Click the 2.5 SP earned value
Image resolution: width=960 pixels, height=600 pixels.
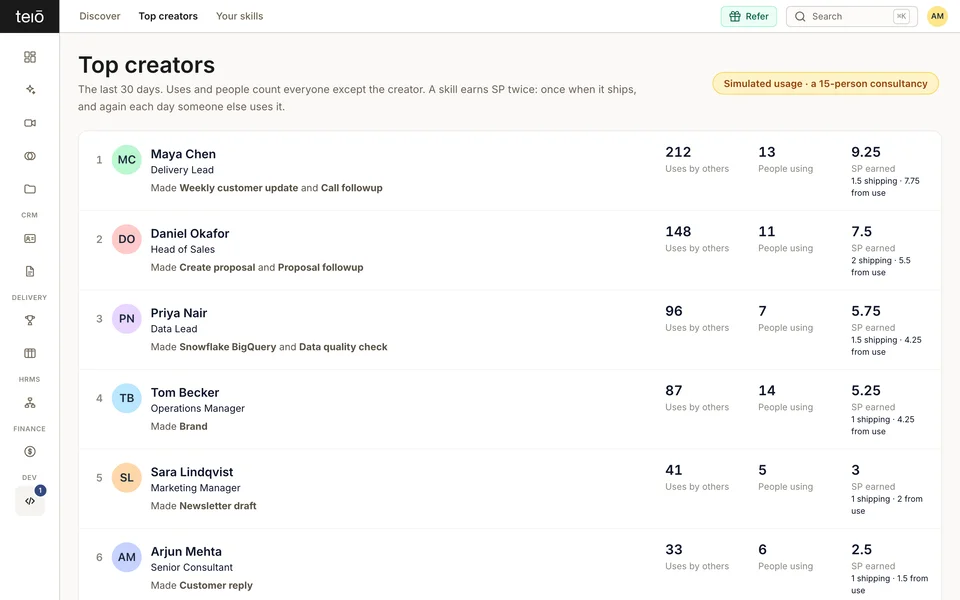click(x=861, y=550)
